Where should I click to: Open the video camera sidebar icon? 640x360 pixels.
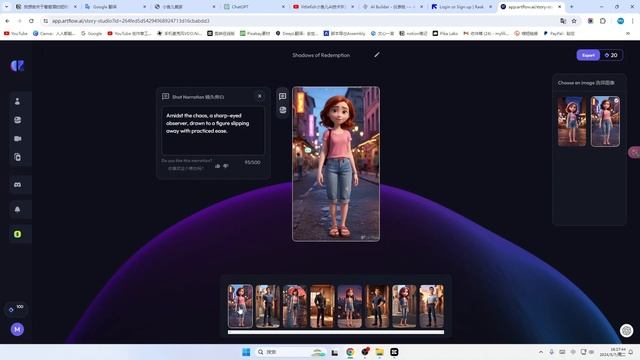point(17,139)
